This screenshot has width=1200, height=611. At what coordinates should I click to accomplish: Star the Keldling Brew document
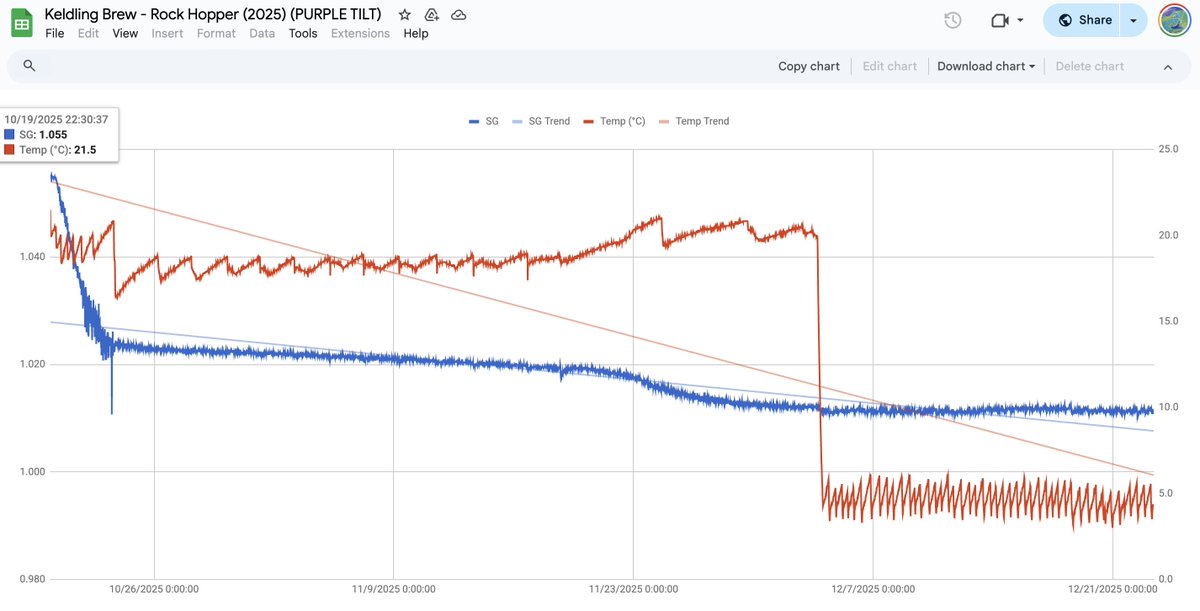(x=404, y=15)
